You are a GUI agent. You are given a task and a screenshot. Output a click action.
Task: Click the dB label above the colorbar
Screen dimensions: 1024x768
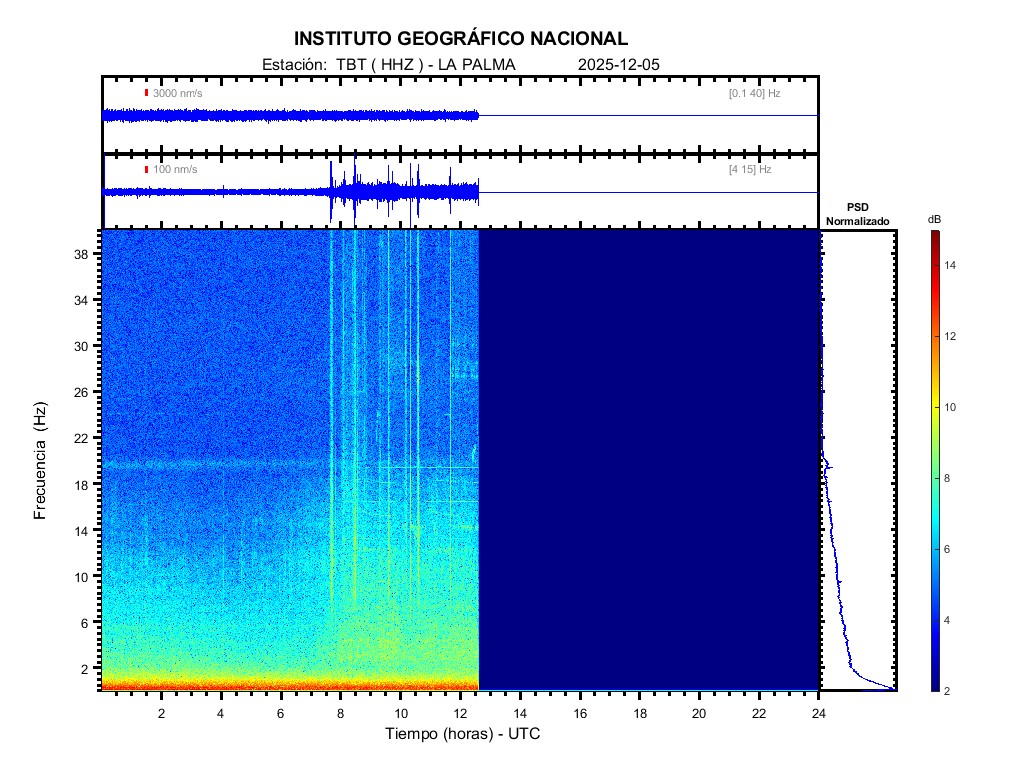click(934, 219)
